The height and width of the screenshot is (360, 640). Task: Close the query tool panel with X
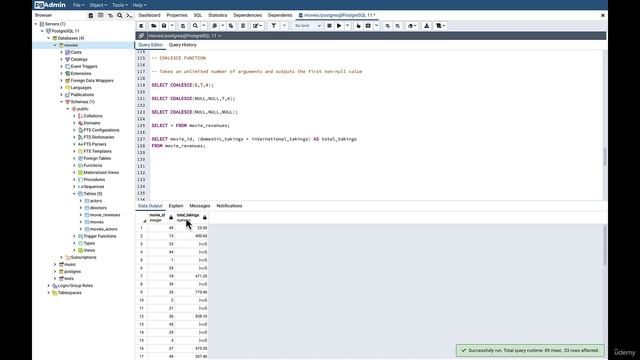(602, 16)
